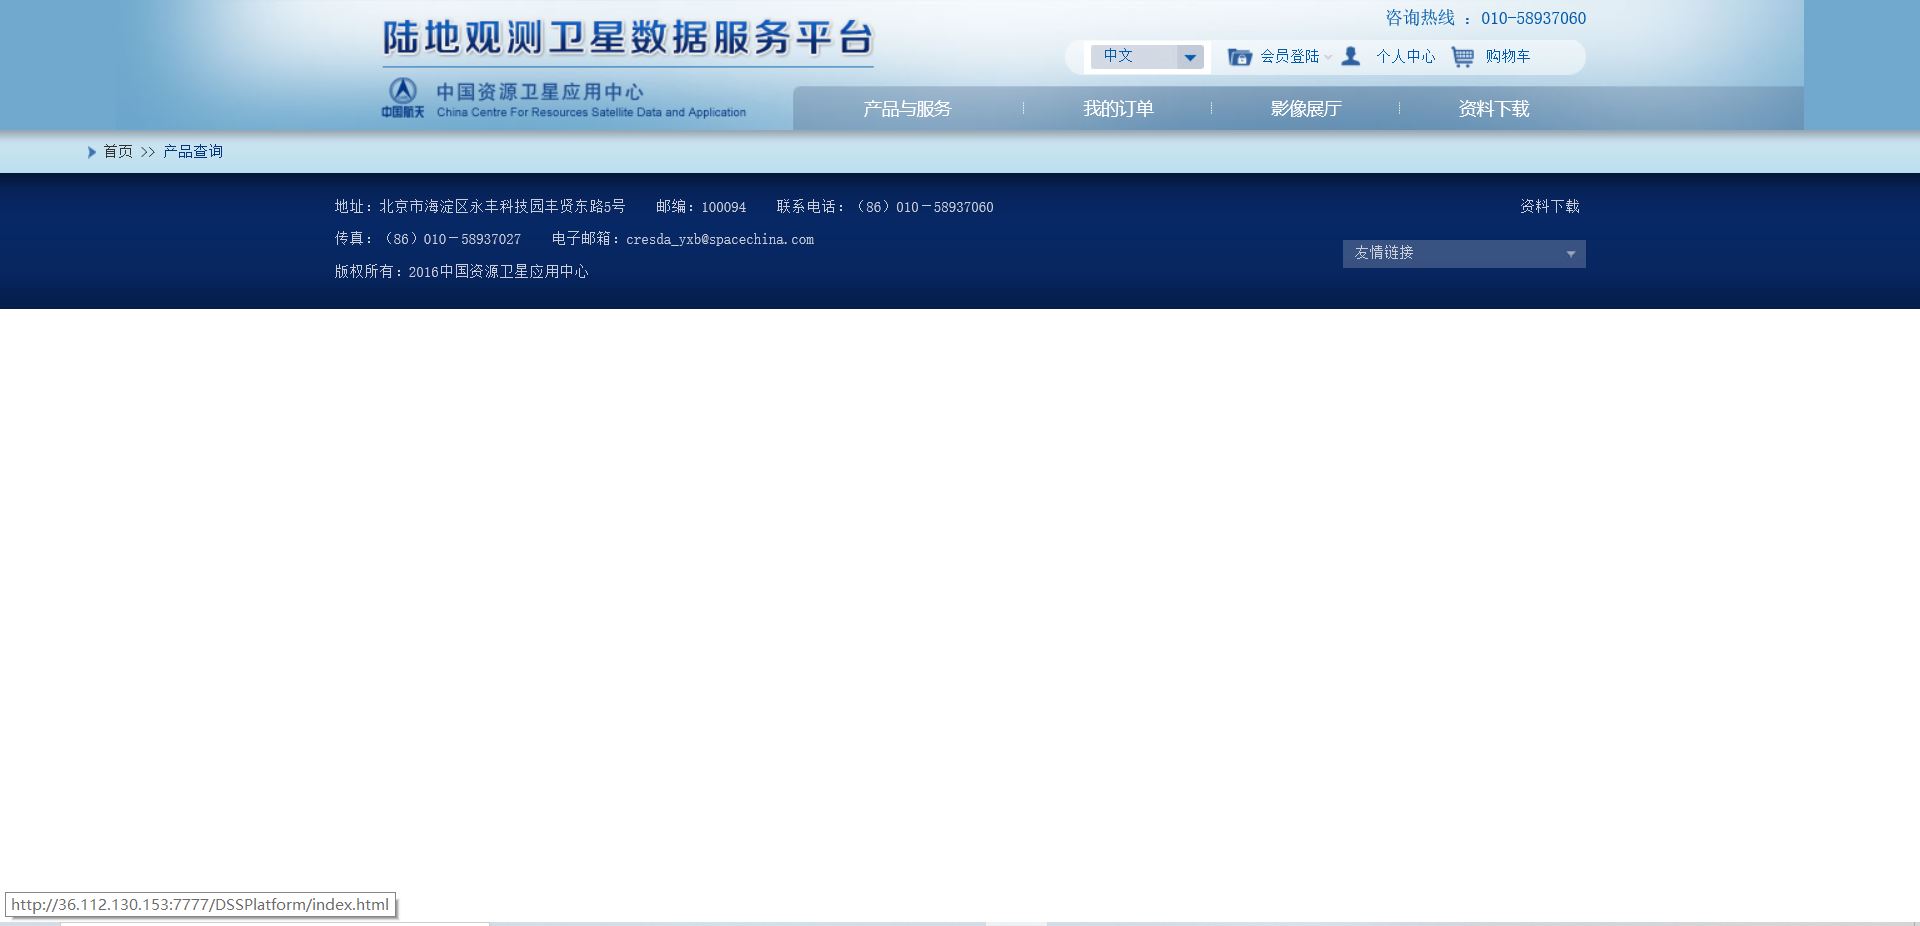Image resolution: width=1920 pixels, height=926 pixels.
Task: Click the shopping cart icon
Action: (x=1462, y=57)
